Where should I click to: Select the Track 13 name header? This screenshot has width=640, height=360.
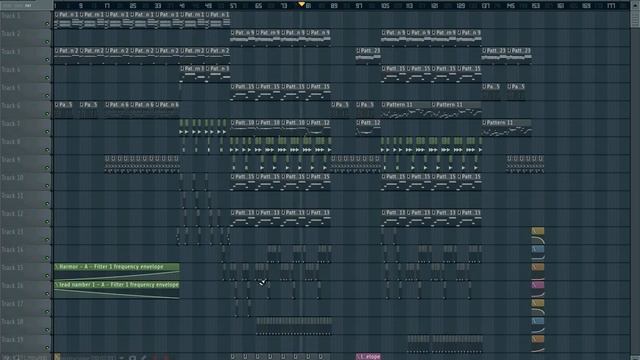(12, 231)
